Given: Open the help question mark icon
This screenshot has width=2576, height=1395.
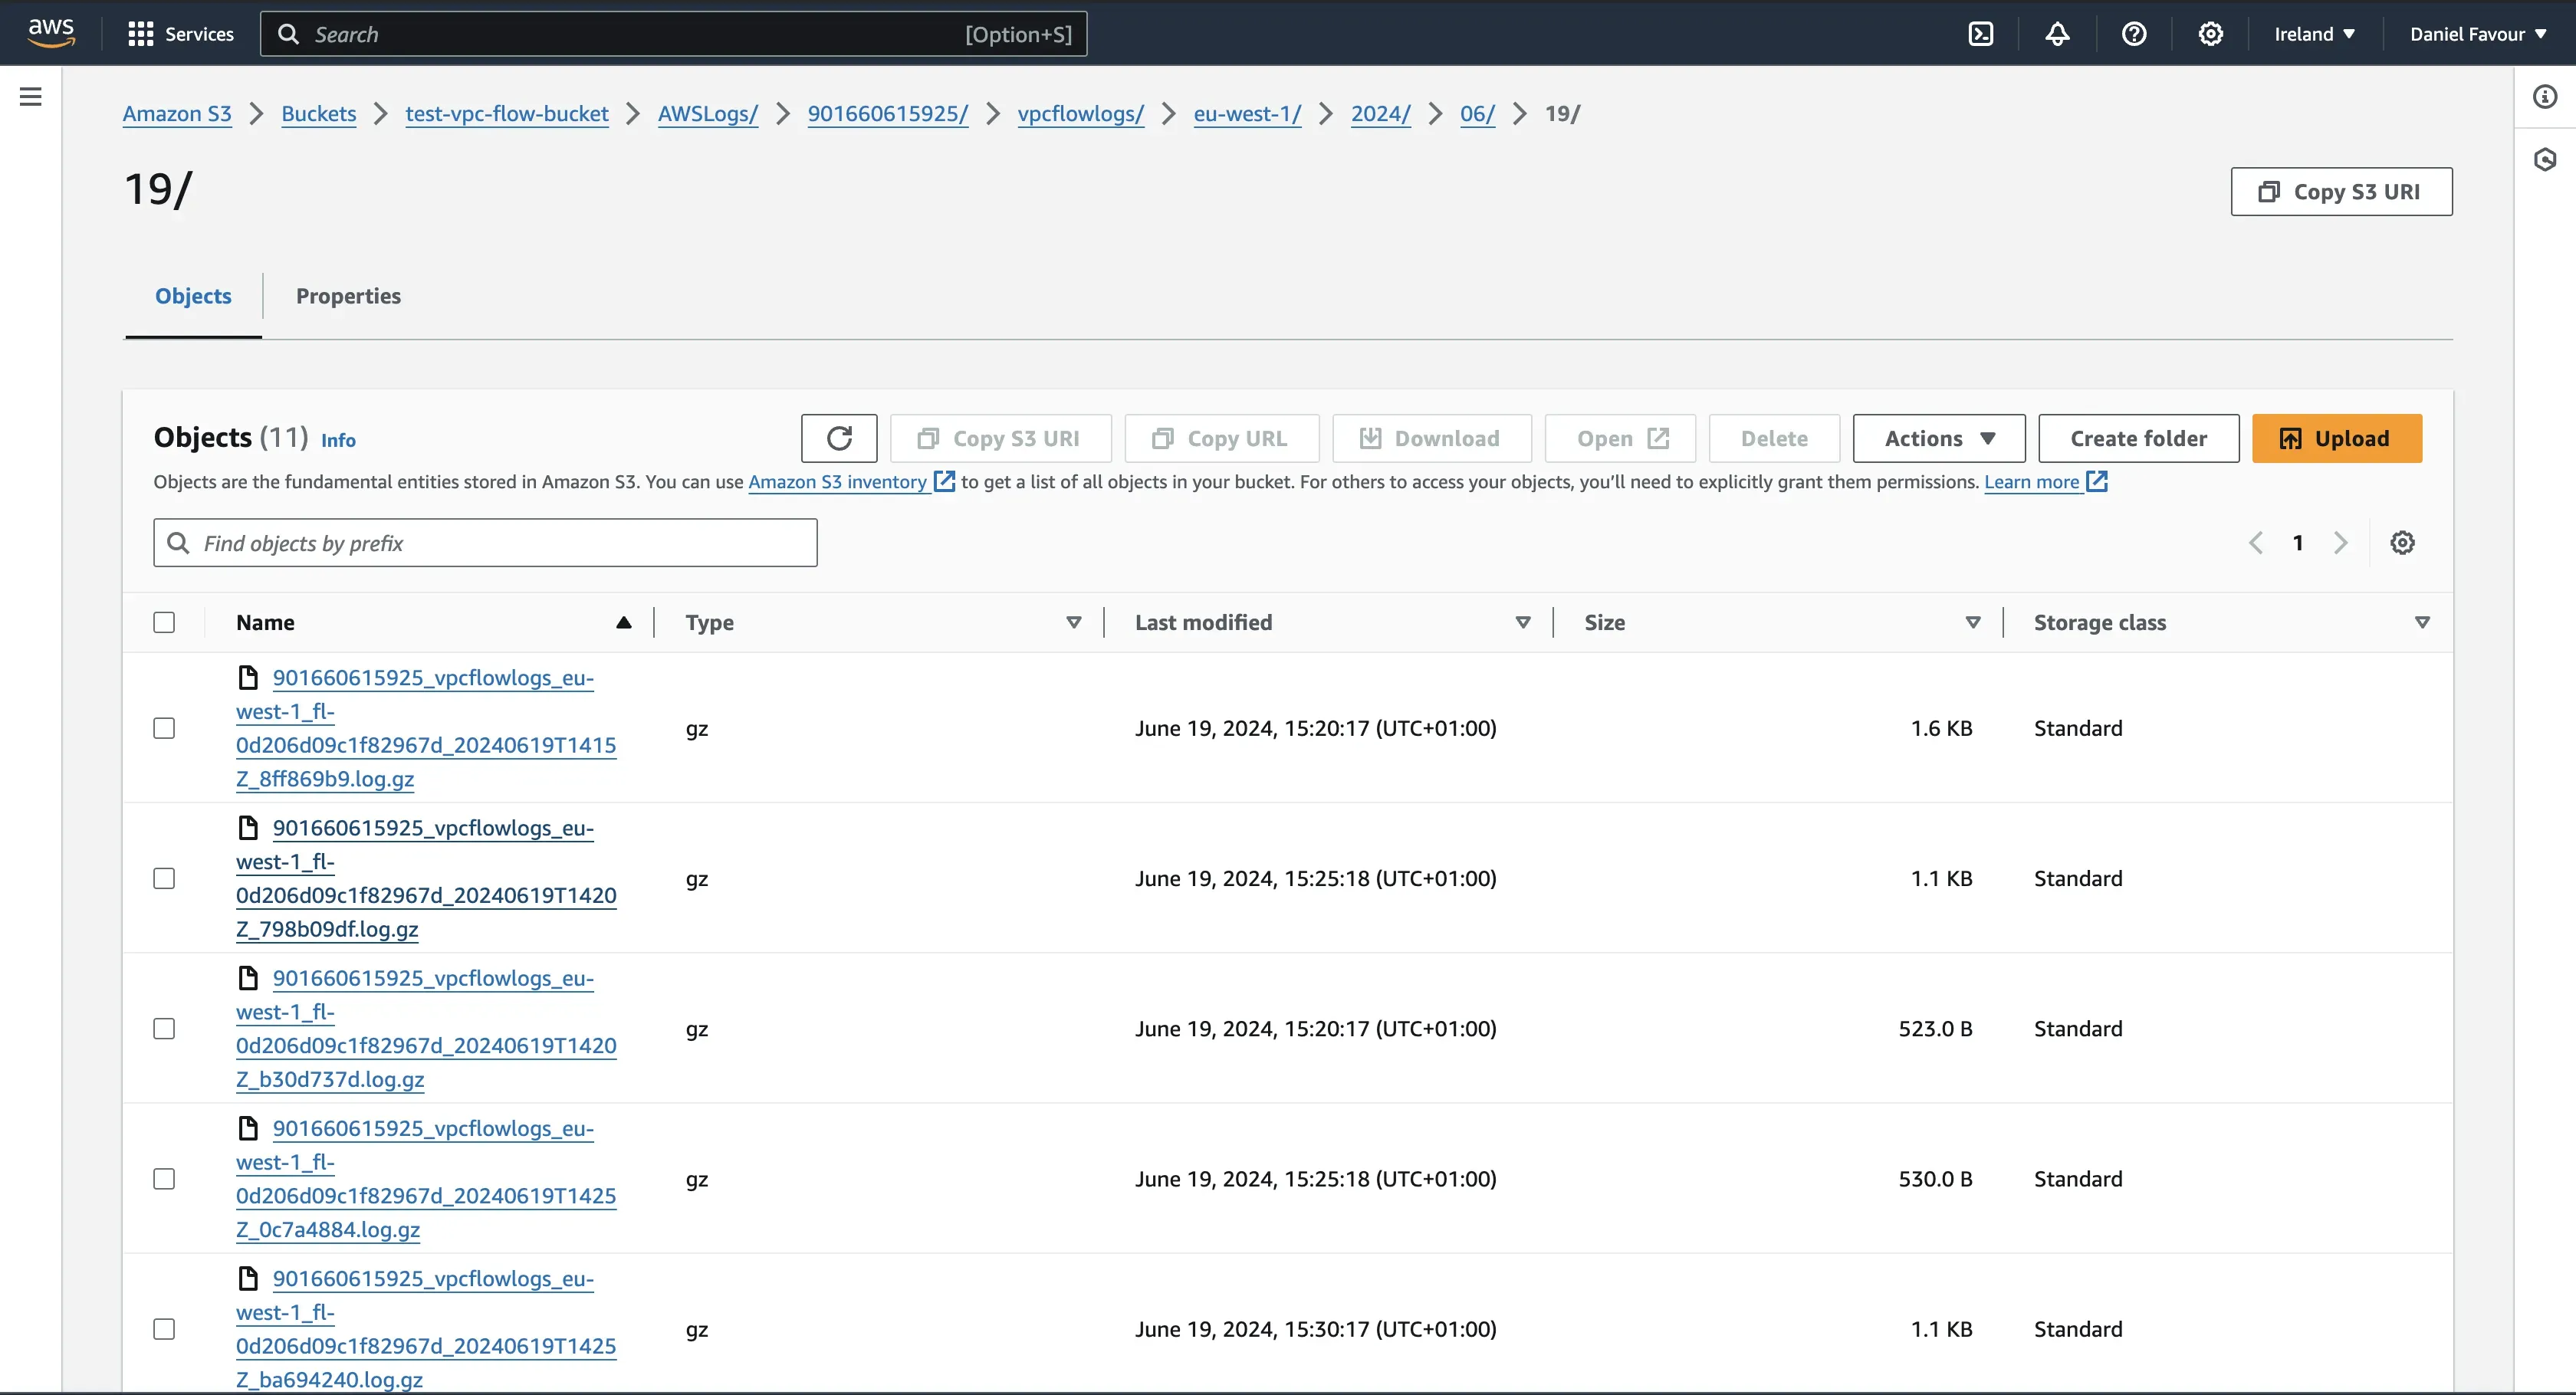Looking at the screenshot, I should coord(2134,34).
